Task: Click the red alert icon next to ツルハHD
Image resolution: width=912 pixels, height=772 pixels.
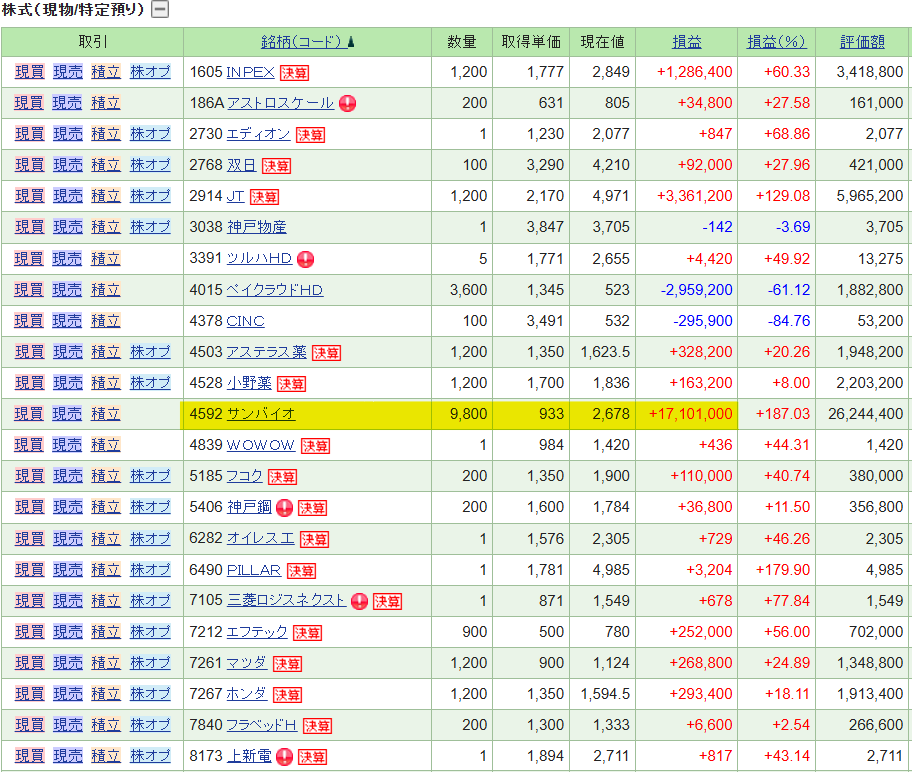Action: coord(306,259)
